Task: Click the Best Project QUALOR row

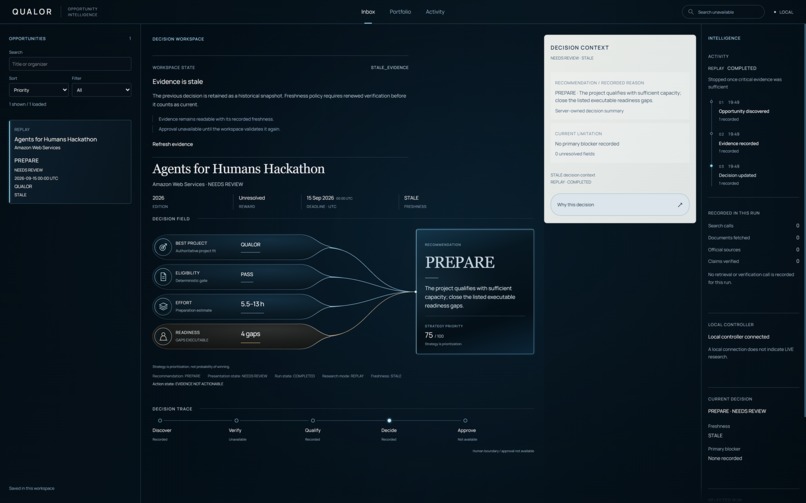Action: (x=241, y=247)
